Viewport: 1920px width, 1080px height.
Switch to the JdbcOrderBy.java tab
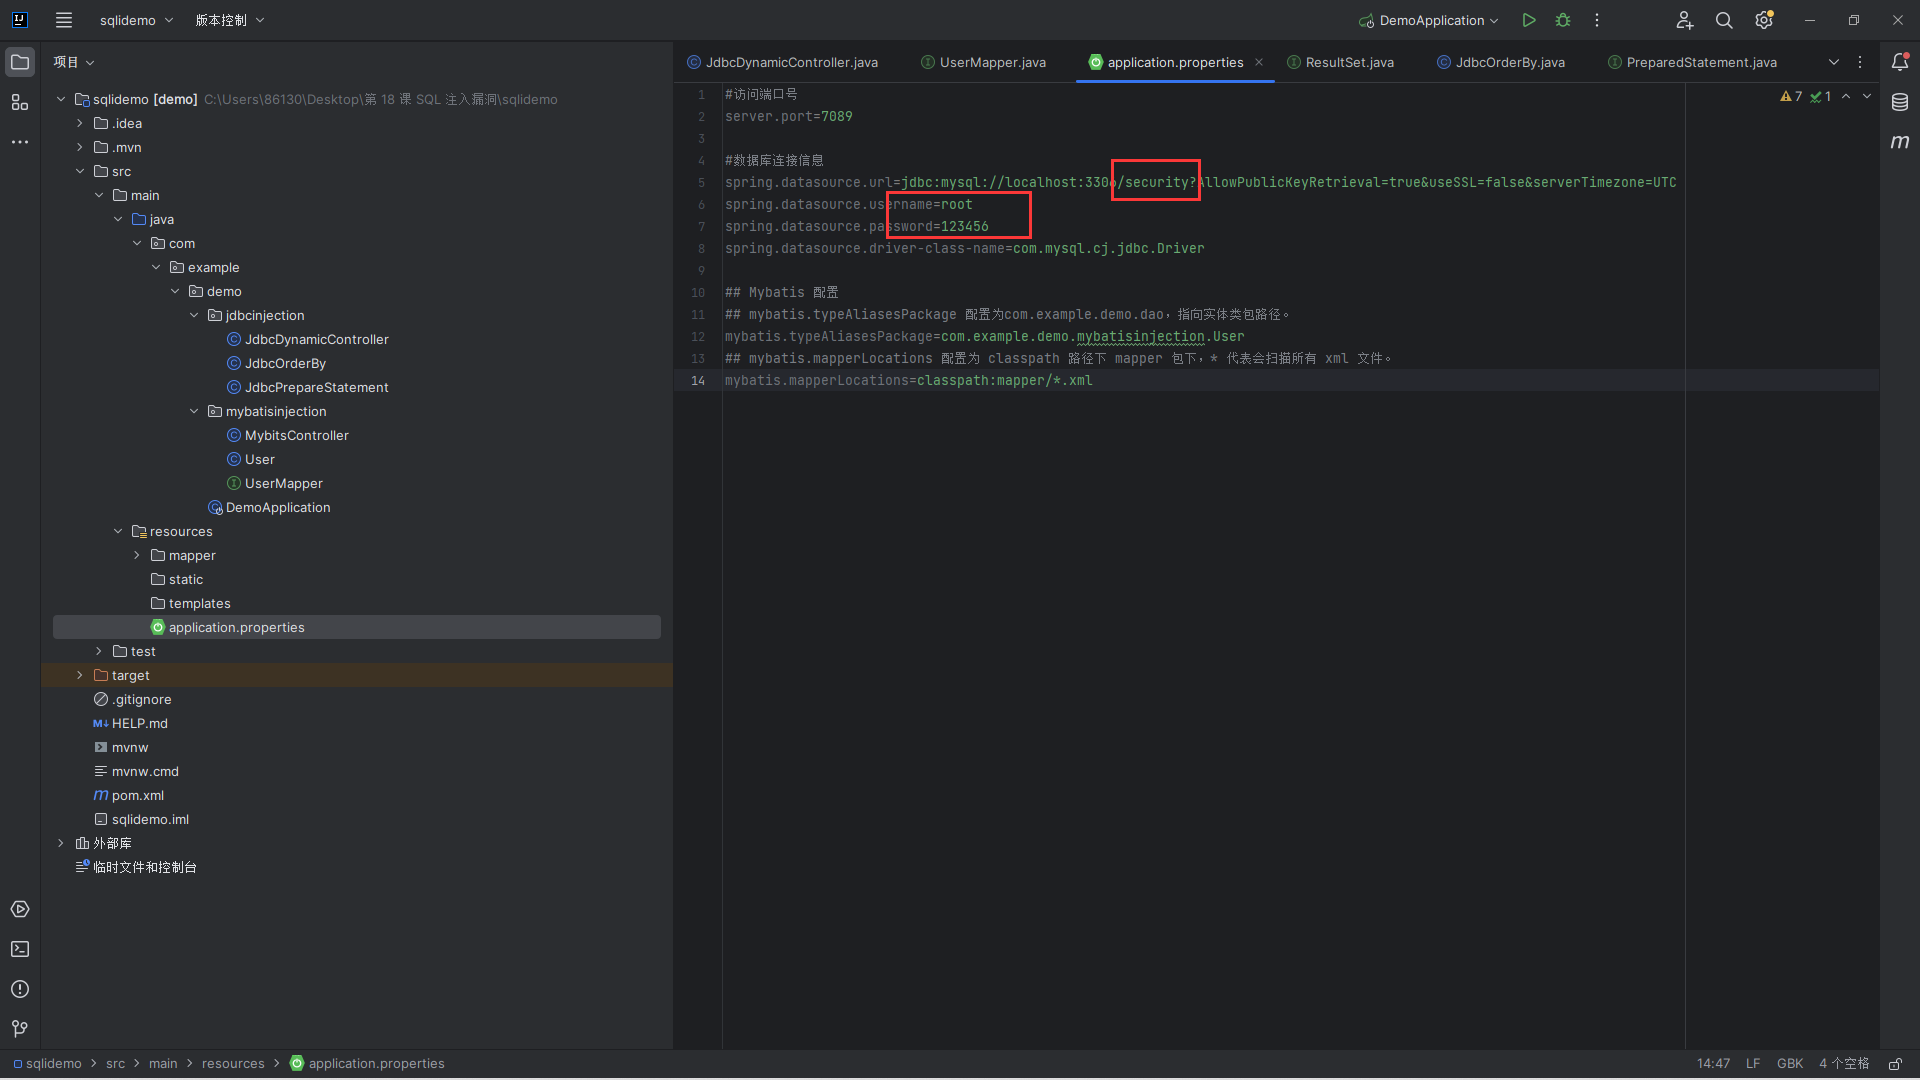point(1509,62)
